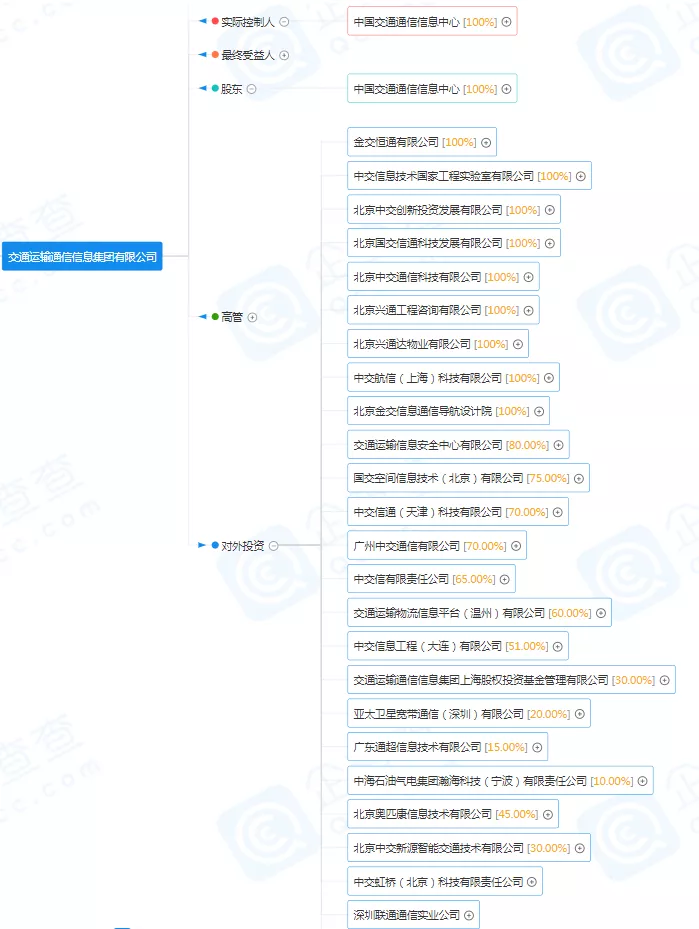Open 中交信有限责任公司 link
This screenshot has height=929, width=699.
(x=401, y=579)
